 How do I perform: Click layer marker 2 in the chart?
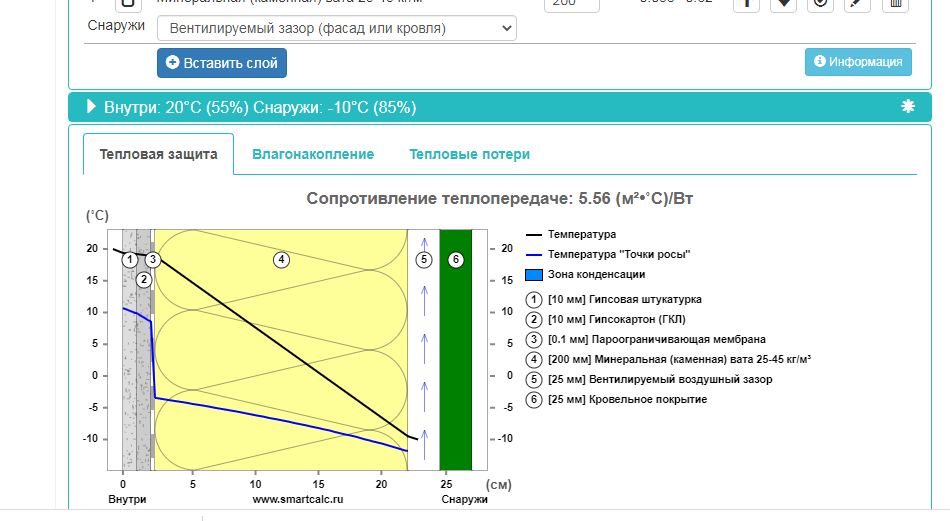(144, 279)
